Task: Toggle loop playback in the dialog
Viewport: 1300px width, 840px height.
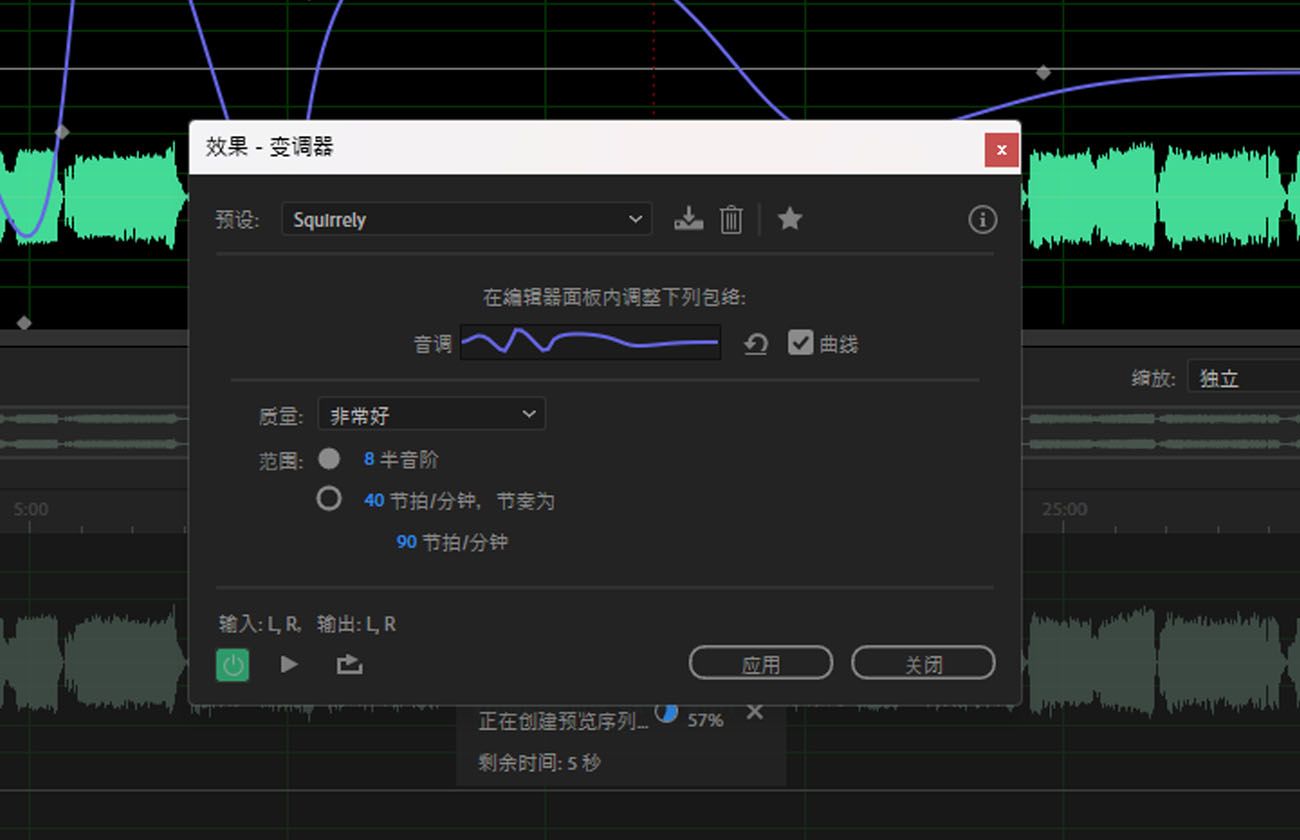Action: [349, 664]
